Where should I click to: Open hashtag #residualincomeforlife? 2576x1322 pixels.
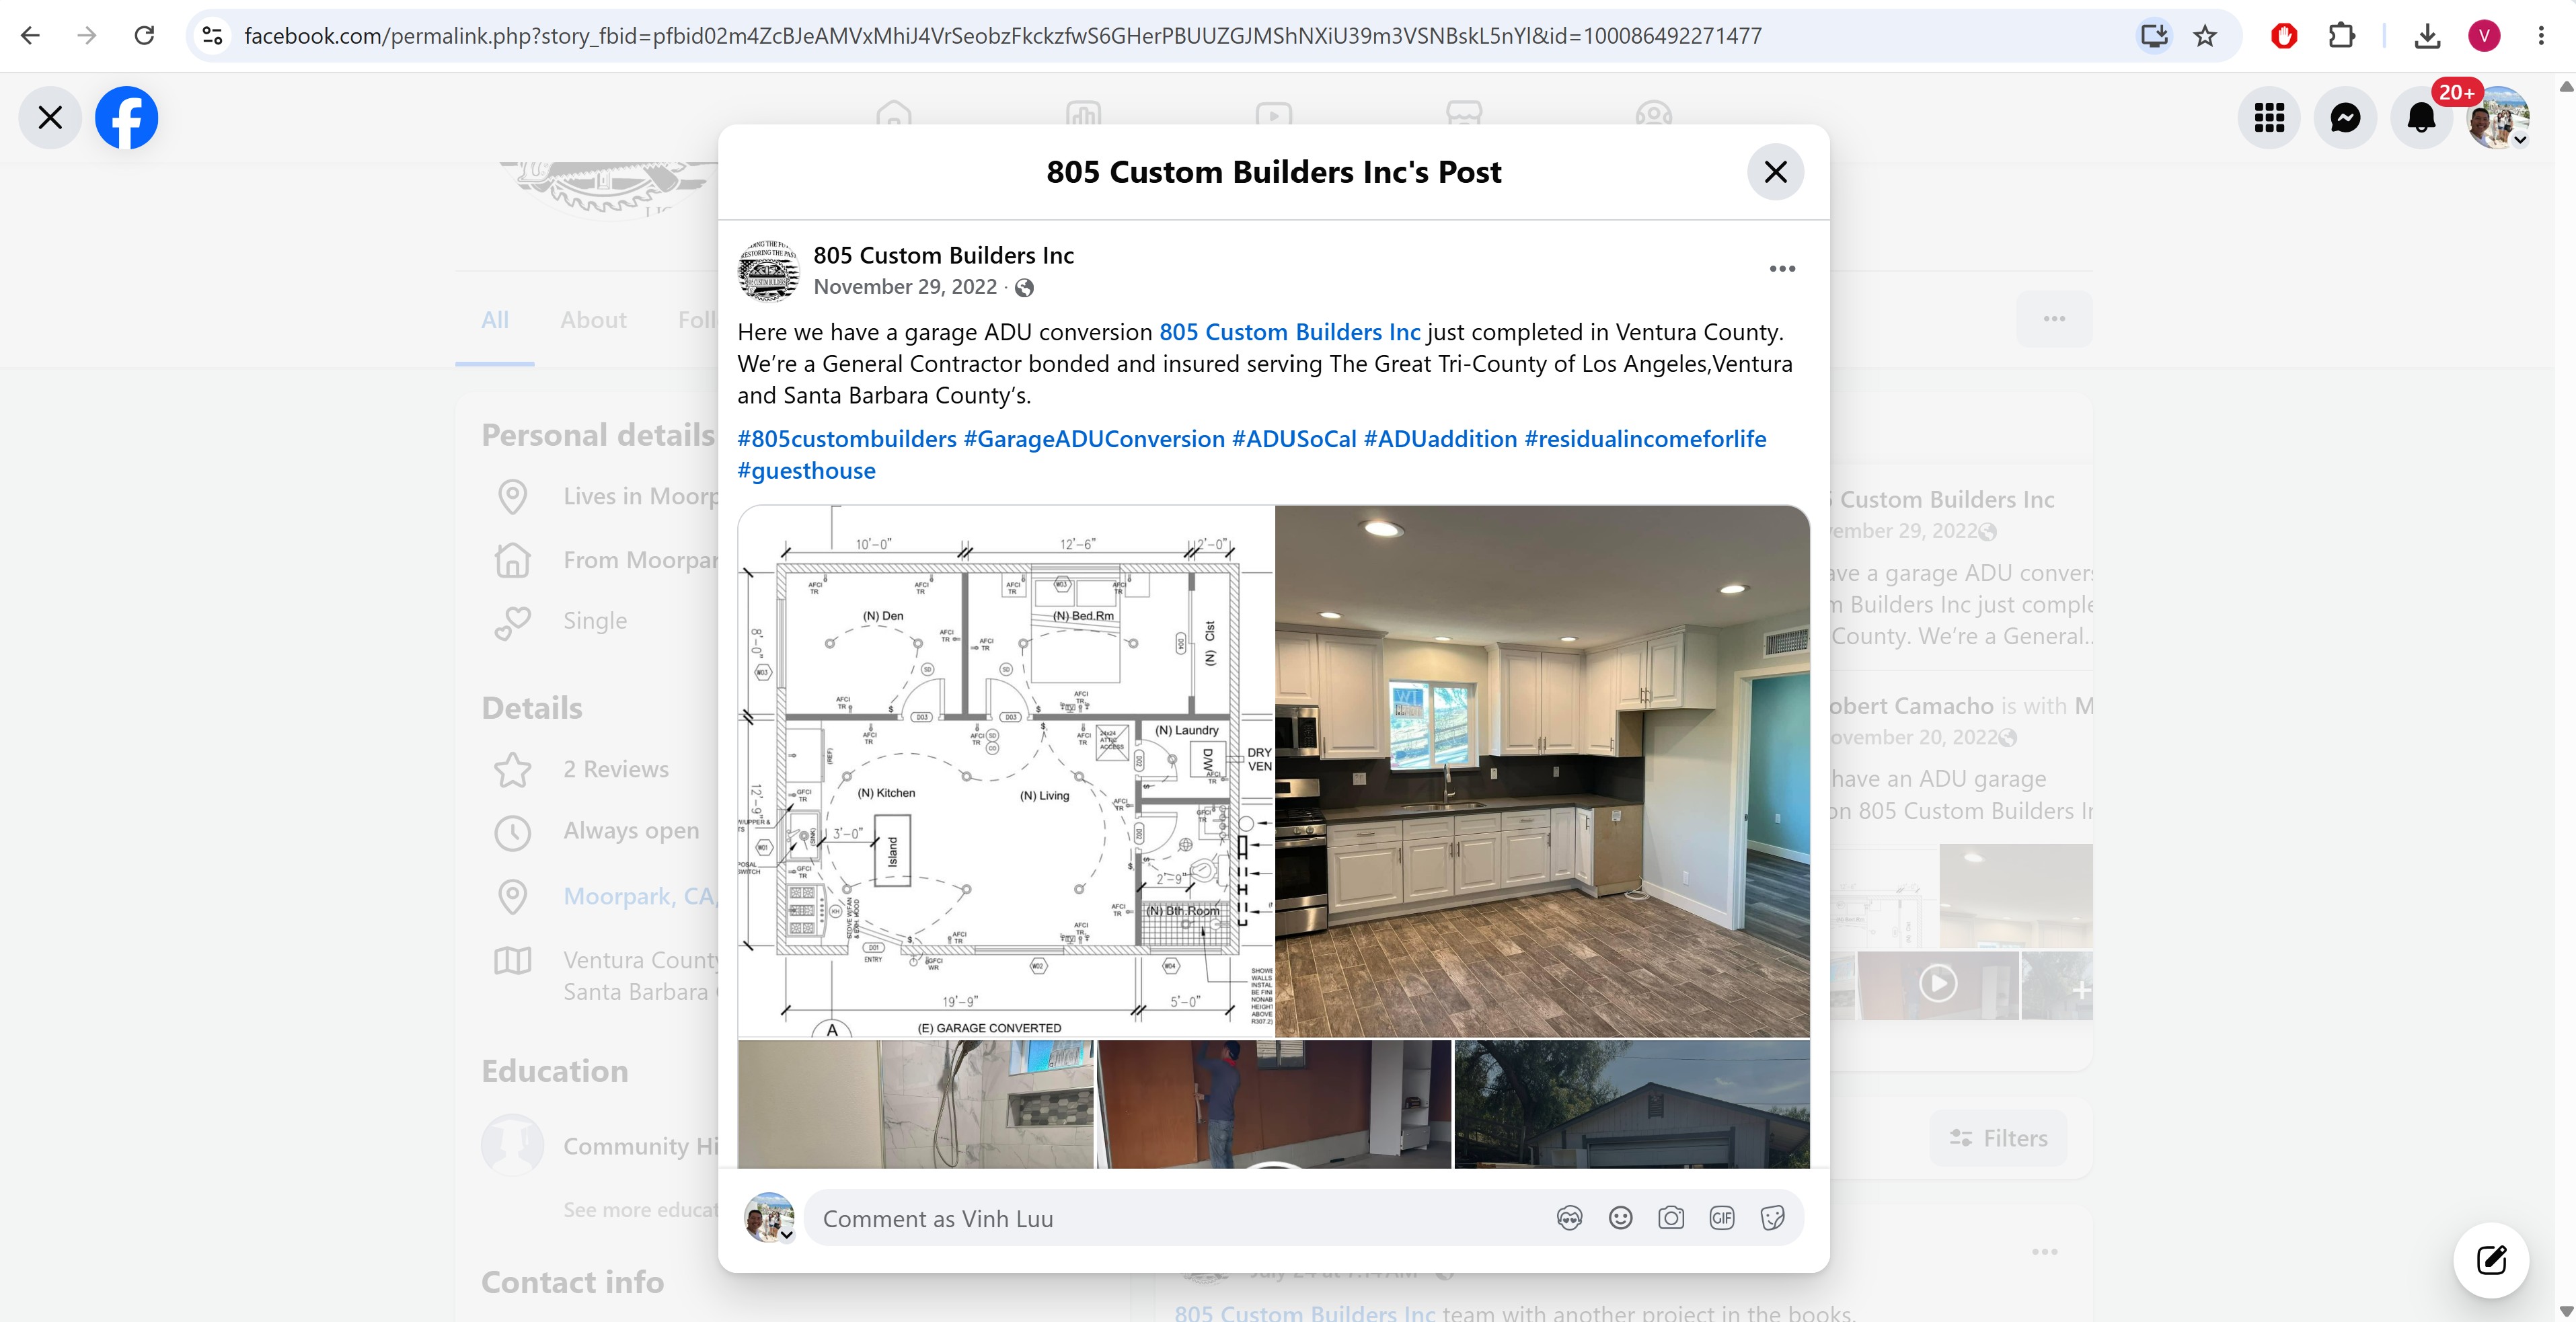(1645, 439)
